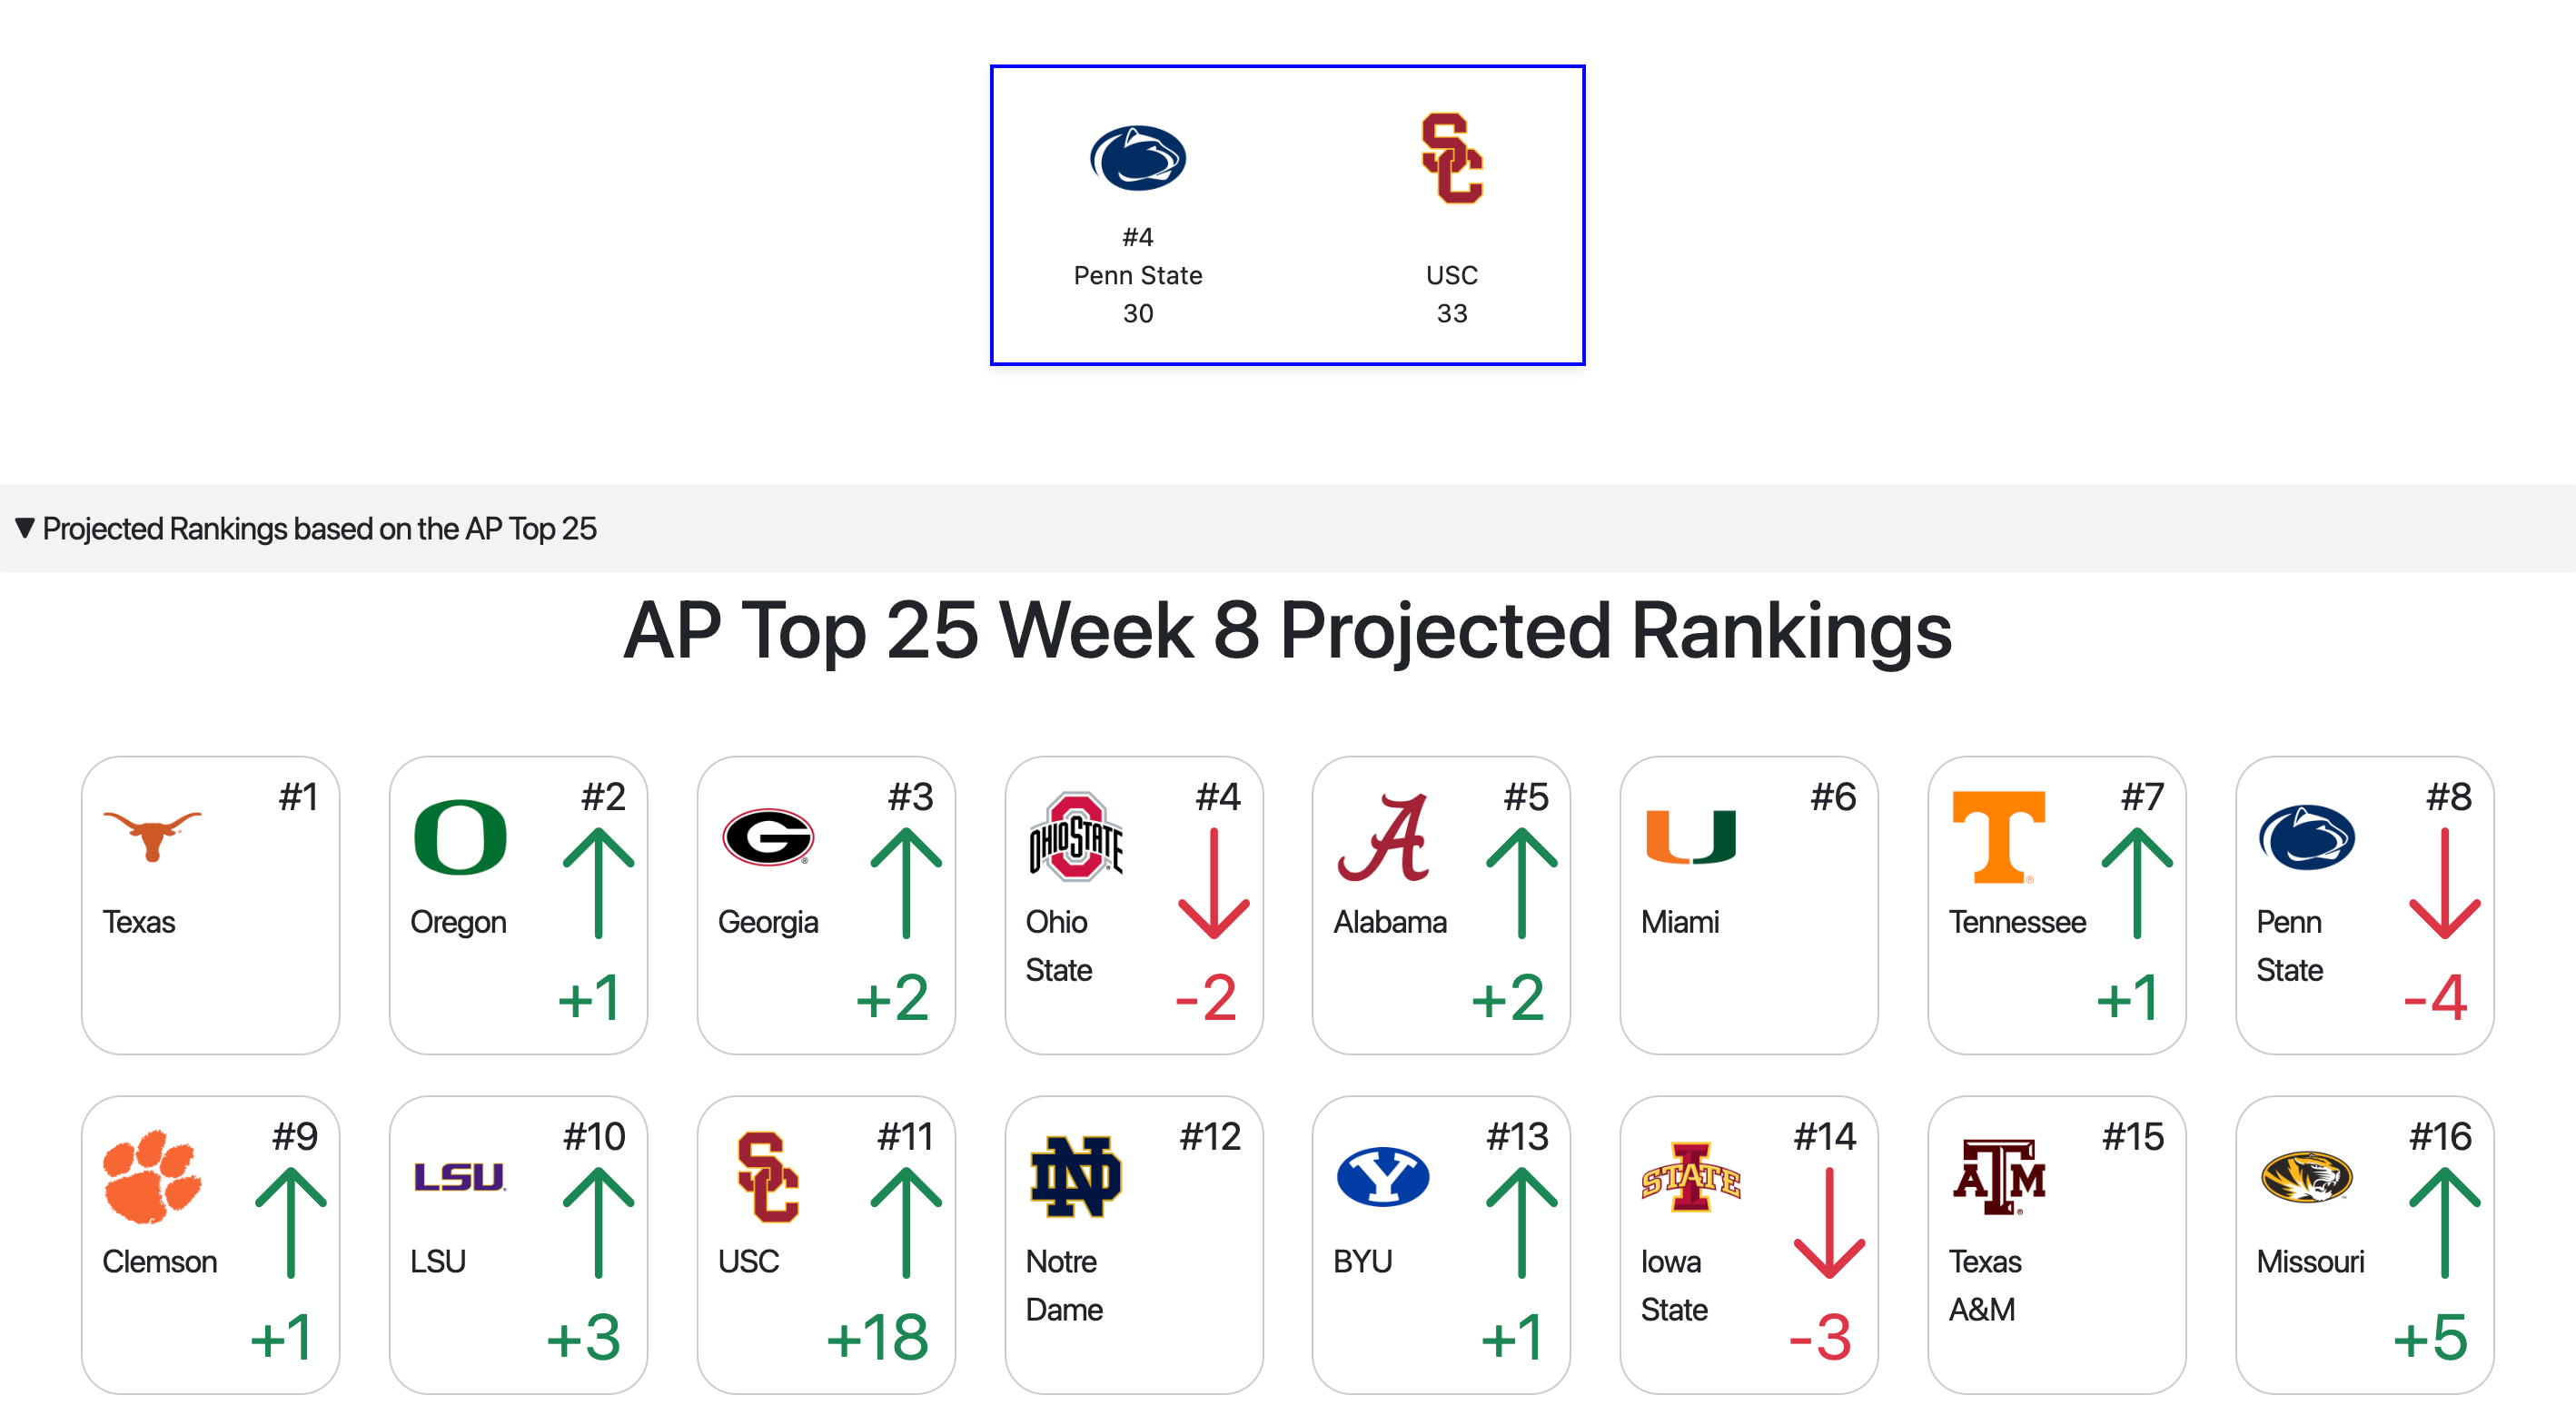The height and width of the screenshot is (1415, 2576).
Task: Expand the Missouri ranking card
Action: pos(2364,1245)
